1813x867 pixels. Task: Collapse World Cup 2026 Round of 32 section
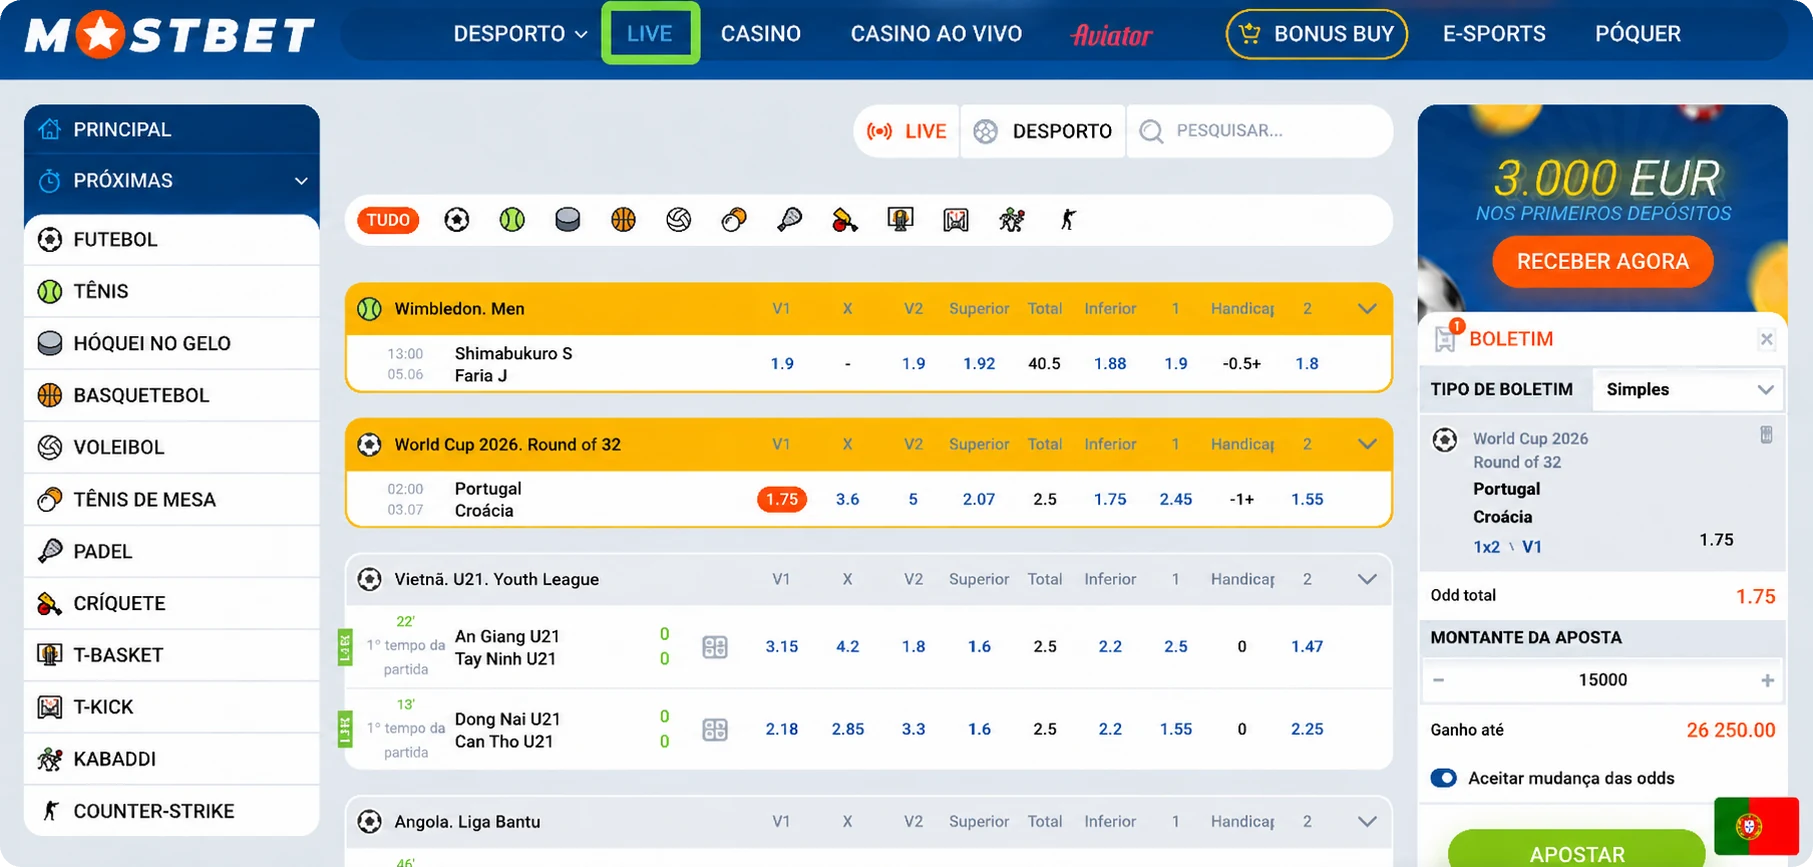1367,444
